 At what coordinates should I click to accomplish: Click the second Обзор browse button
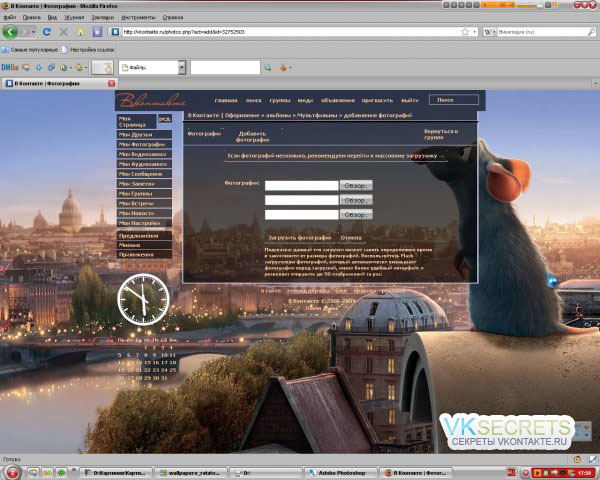[x=356, y=200]
